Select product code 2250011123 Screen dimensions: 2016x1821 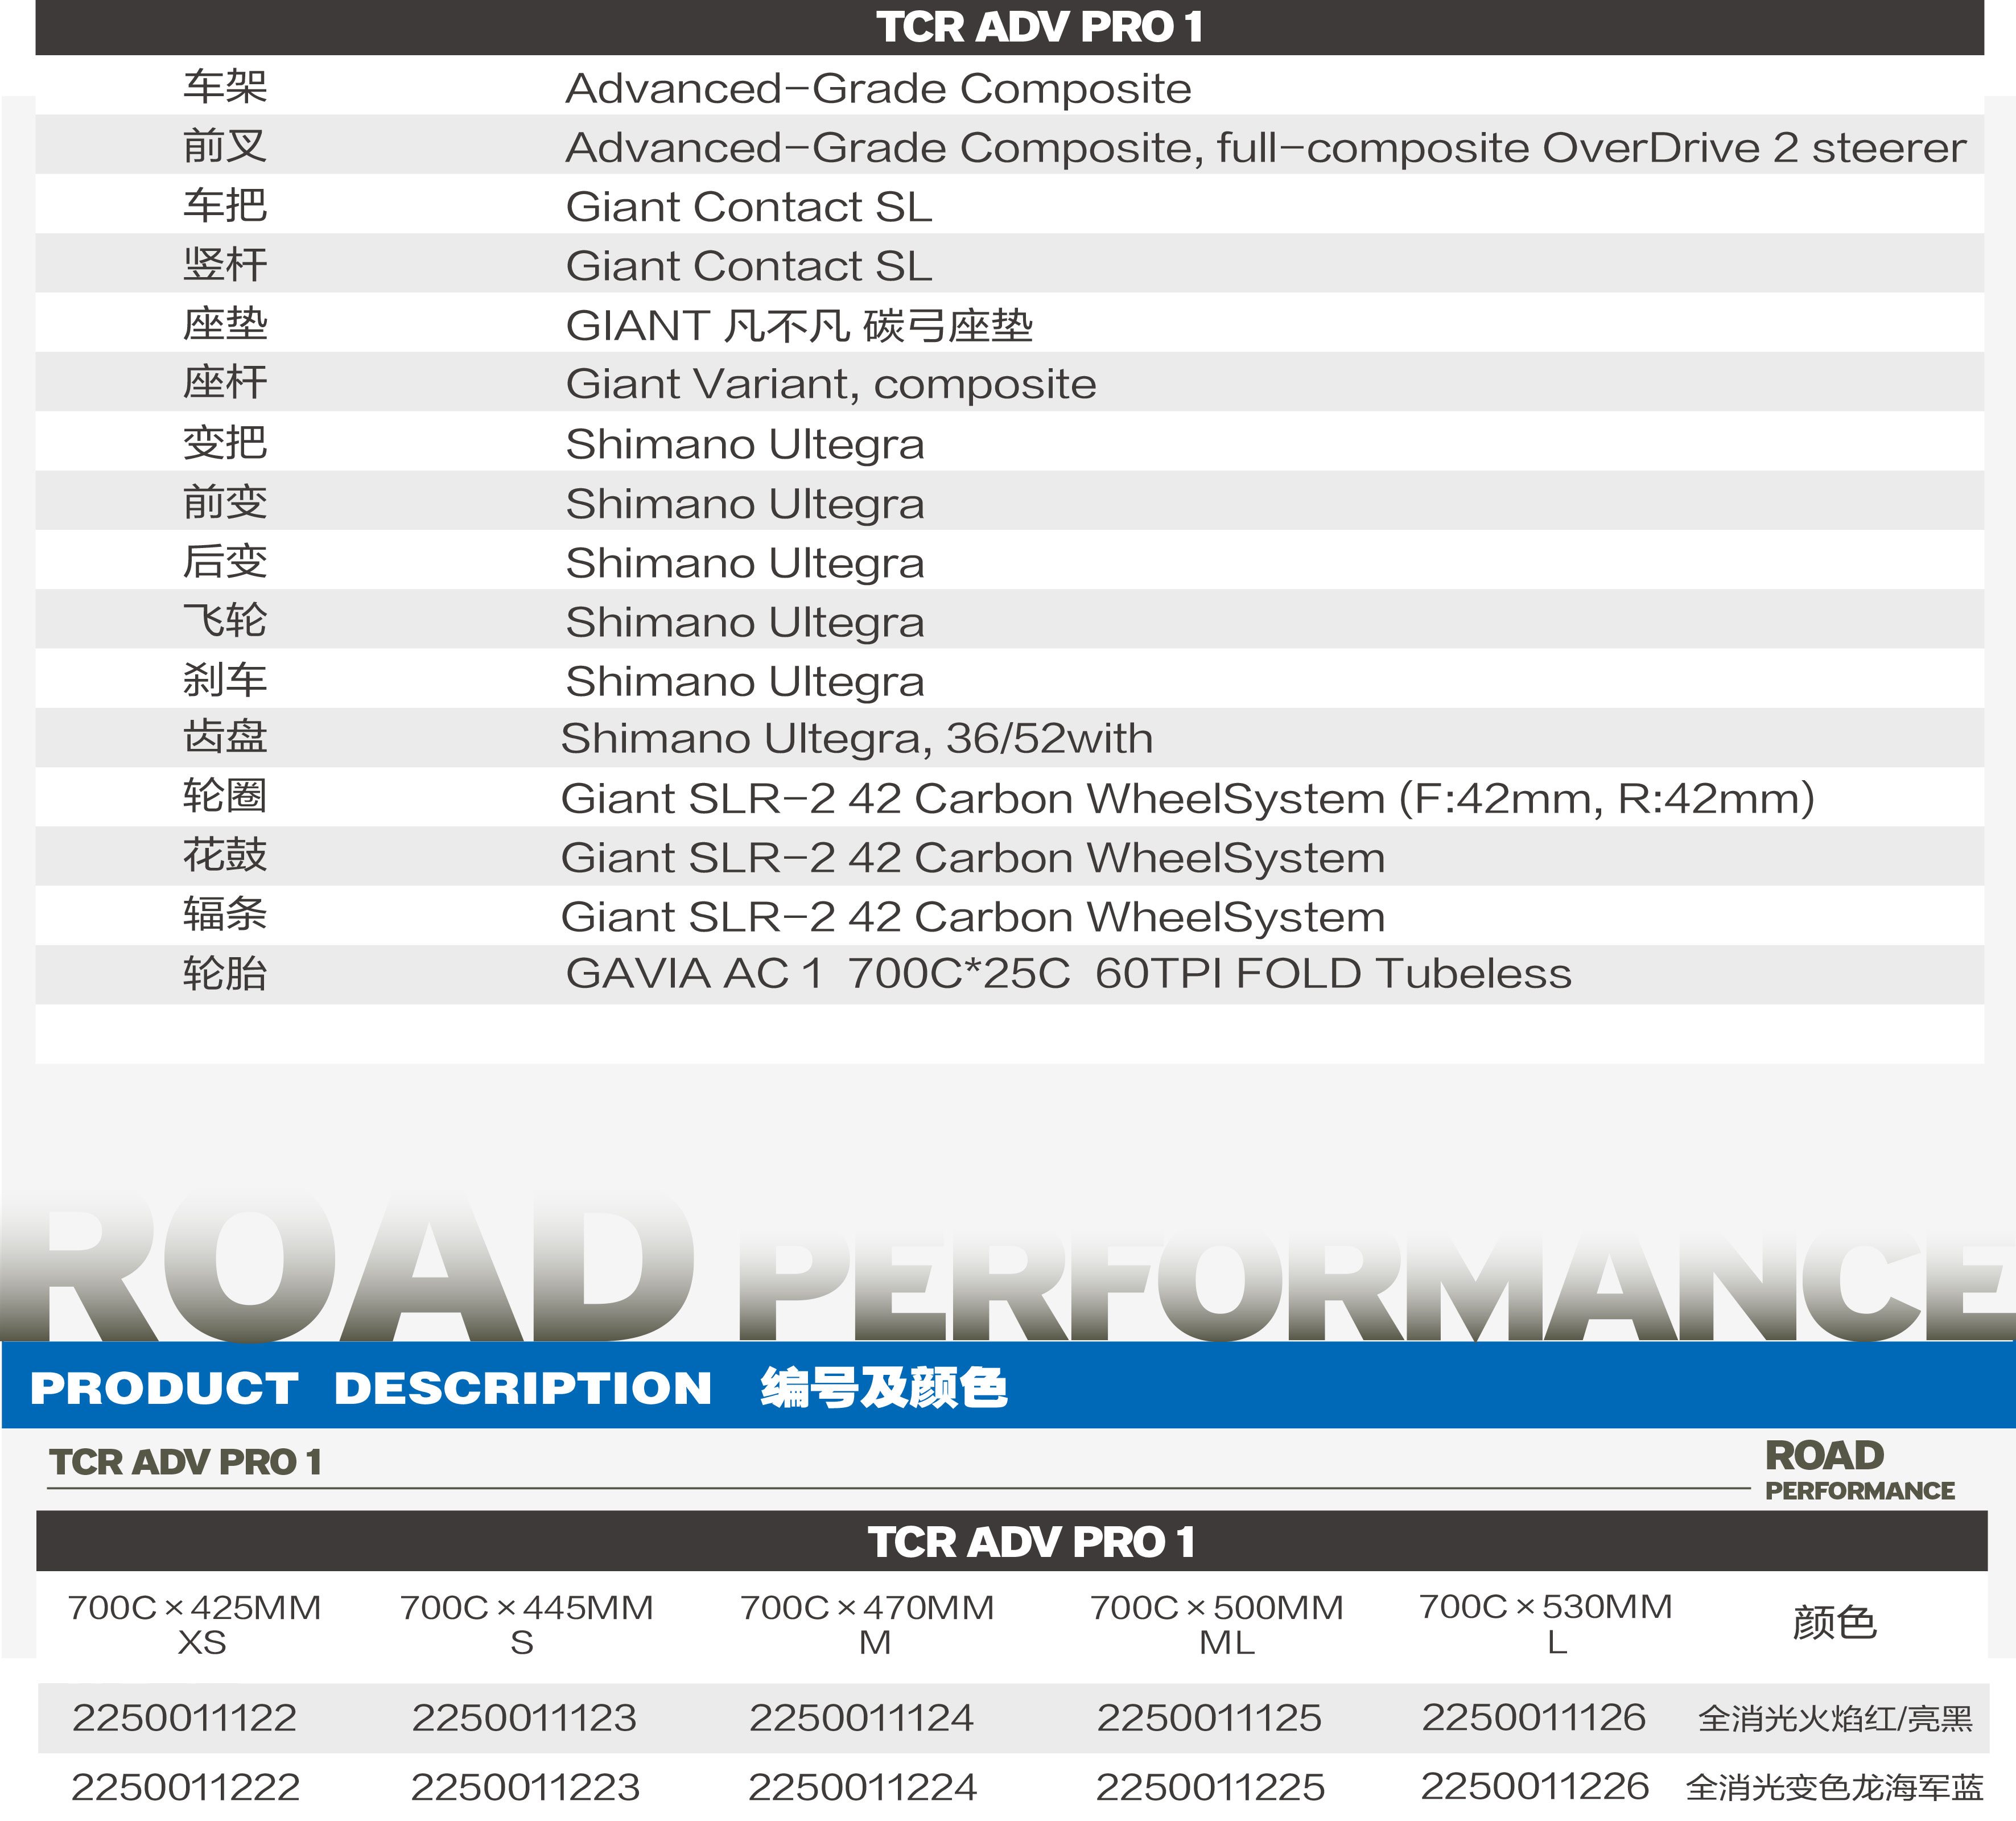click(524, 1717)
